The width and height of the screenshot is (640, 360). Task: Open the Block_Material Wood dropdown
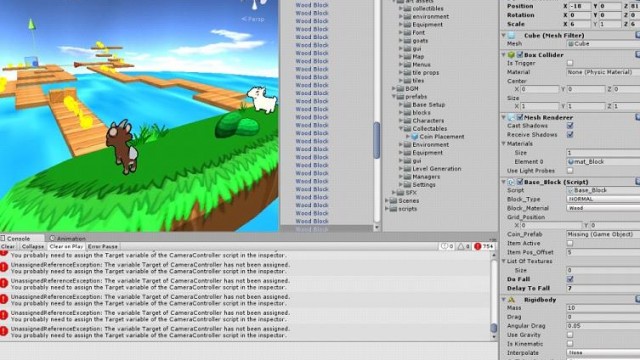click(x=603, y=208)
